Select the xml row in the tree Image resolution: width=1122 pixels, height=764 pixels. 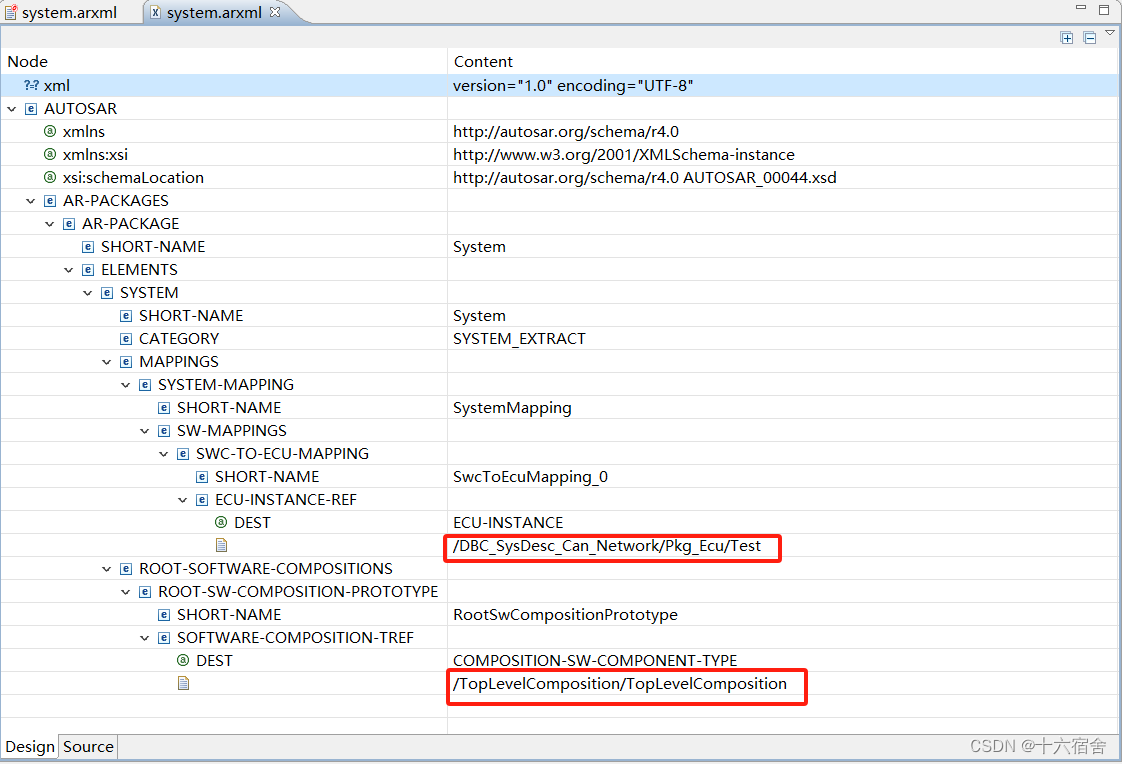[560, 85]
